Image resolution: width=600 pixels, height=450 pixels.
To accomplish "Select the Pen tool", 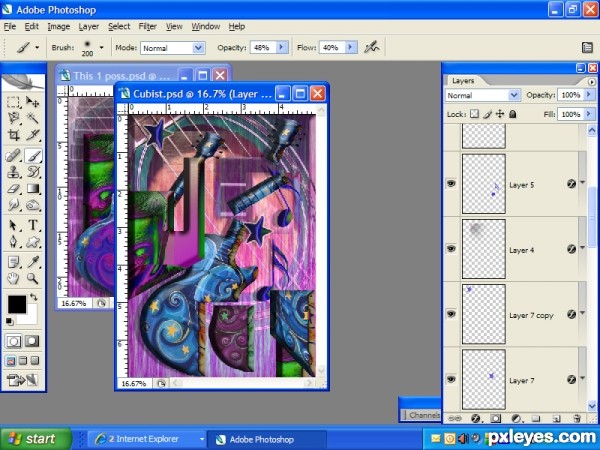I will (x=13, y=241).
